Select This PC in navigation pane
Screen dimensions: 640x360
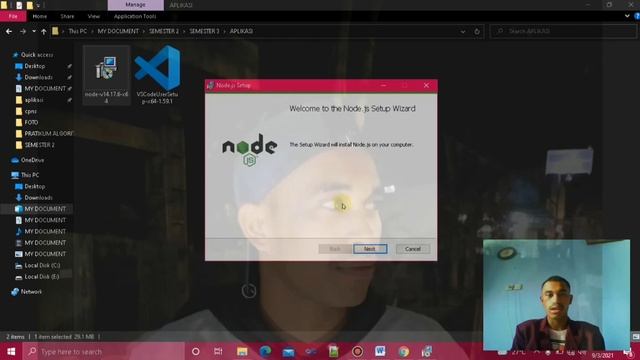[x=30, y=175]
